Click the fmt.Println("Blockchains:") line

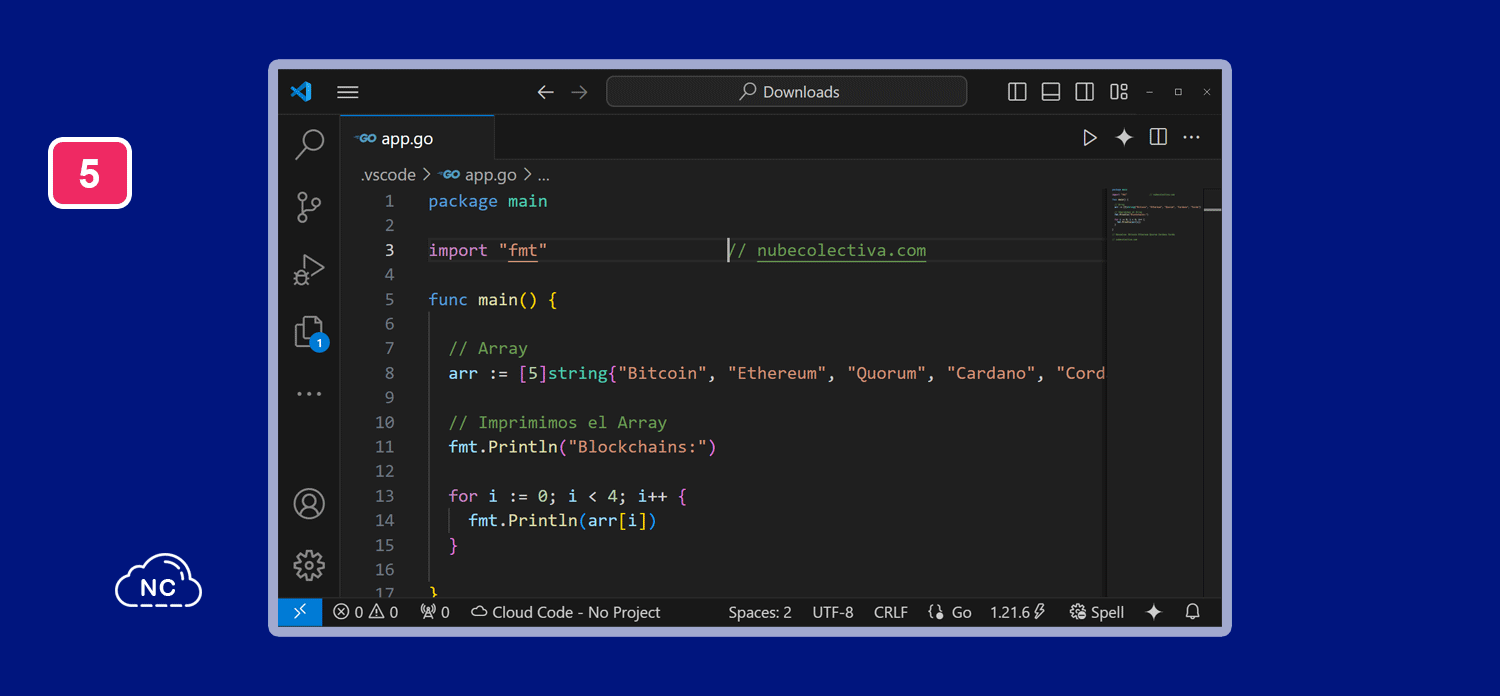[x=583, y=447]
